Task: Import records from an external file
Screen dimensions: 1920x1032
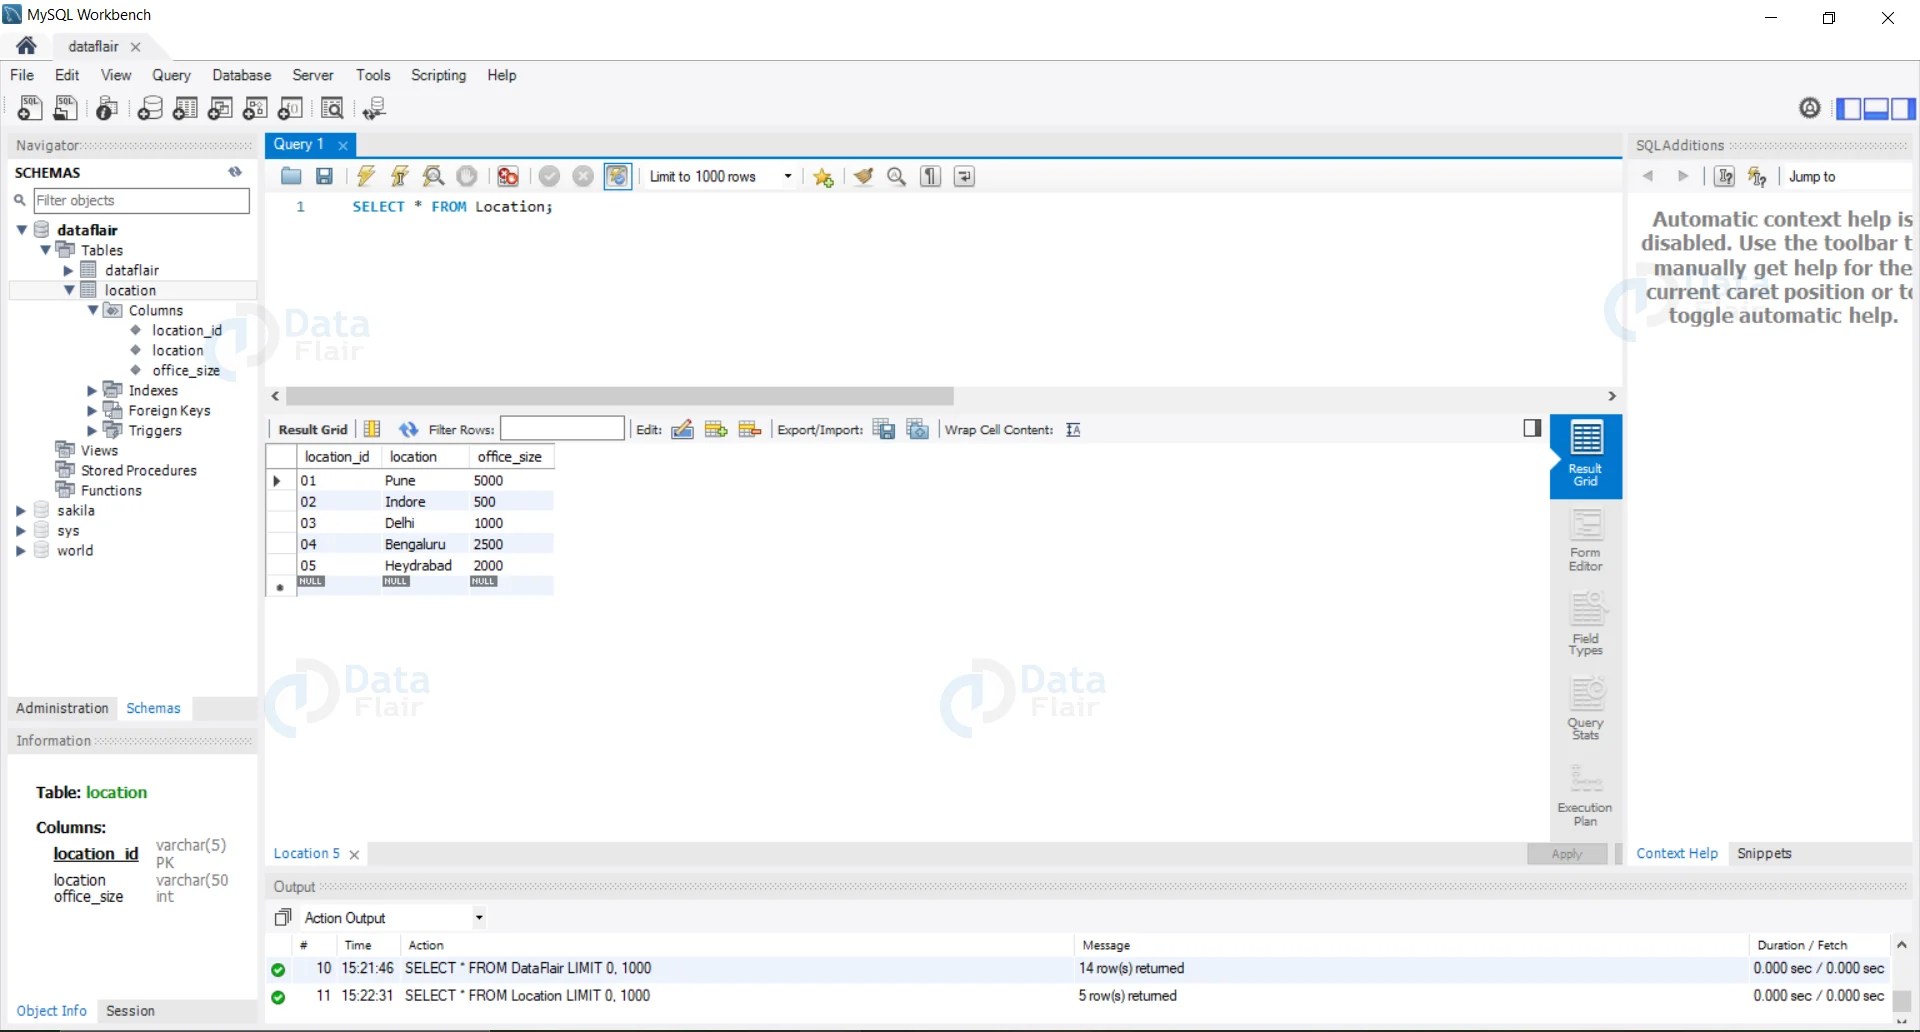Action: 918,430
